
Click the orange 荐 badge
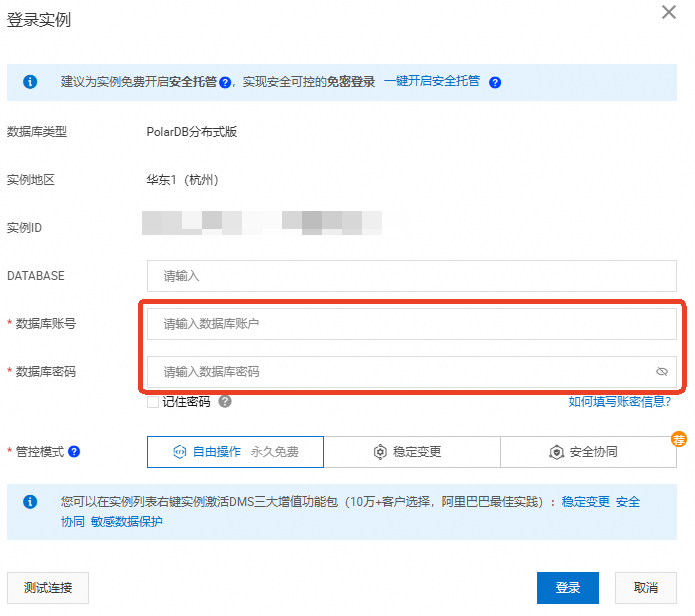pos(678,439)
